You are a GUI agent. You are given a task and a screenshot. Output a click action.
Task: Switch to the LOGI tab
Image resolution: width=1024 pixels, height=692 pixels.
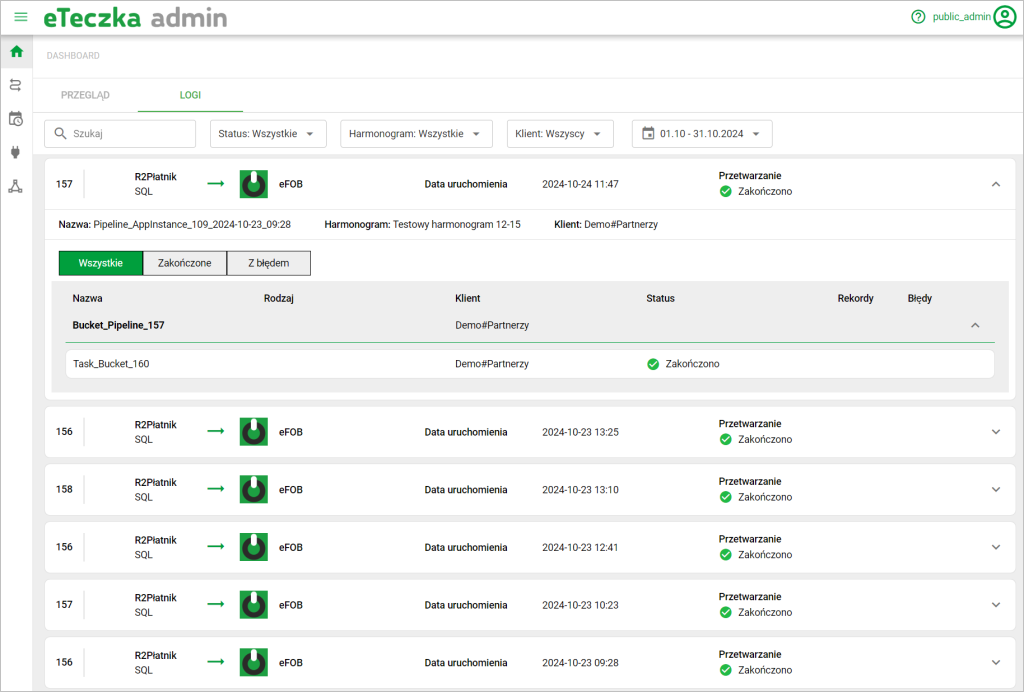(190, 95)
